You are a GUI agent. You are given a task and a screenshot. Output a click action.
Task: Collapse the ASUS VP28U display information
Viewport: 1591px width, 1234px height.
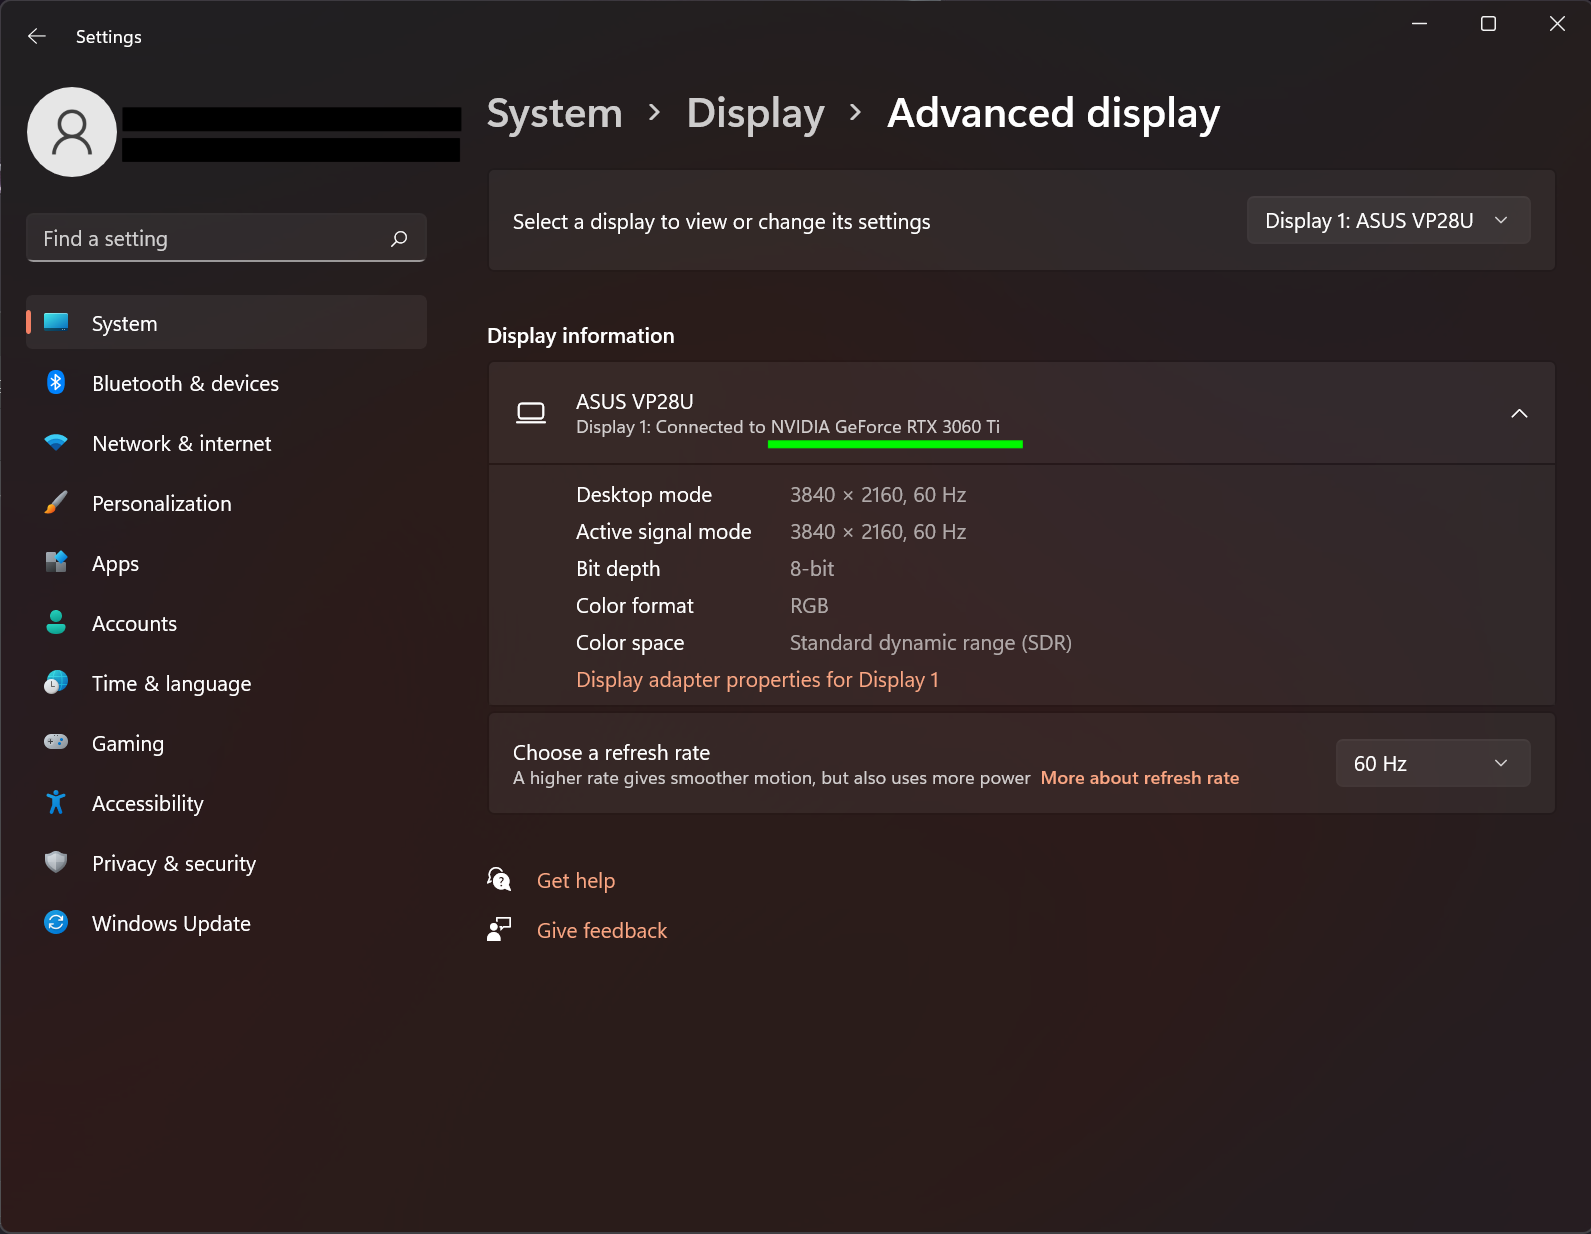pos(1518,414)
